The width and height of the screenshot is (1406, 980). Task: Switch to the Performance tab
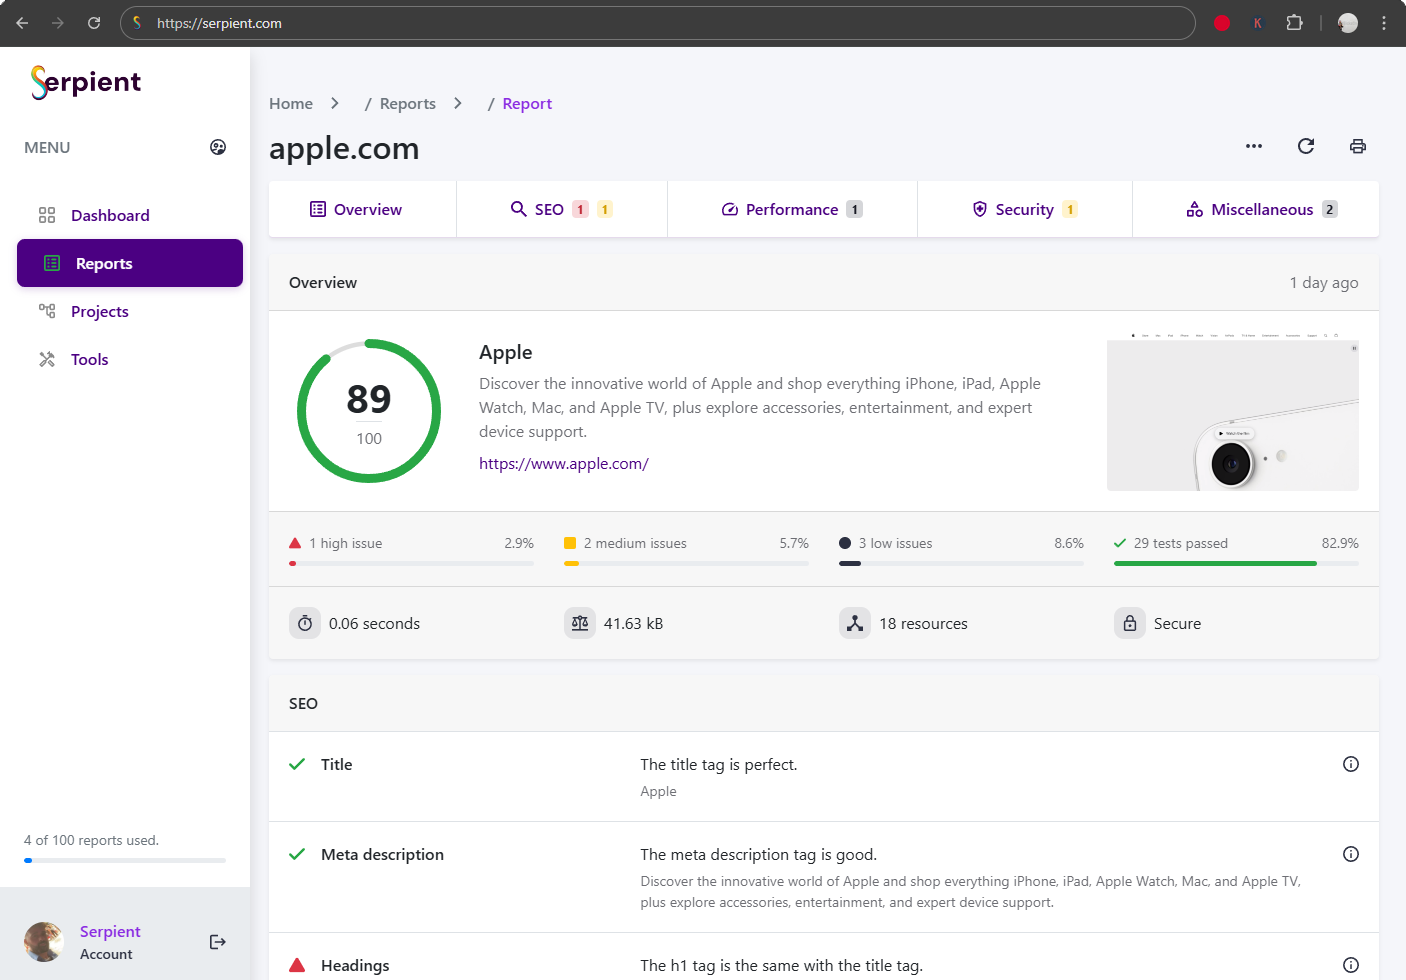792,209
